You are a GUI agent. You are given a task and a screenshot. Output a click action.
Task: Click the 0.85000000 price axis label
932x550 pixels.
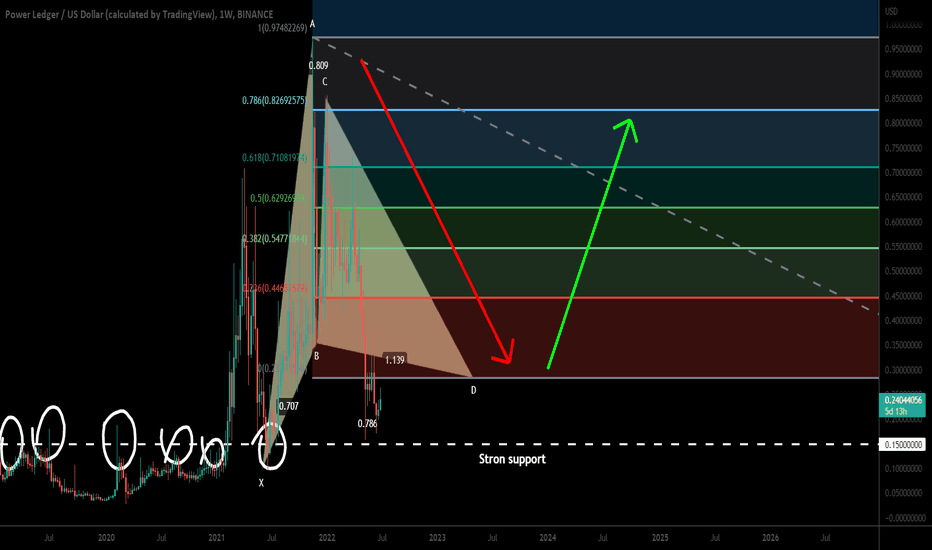pos(903,99)
